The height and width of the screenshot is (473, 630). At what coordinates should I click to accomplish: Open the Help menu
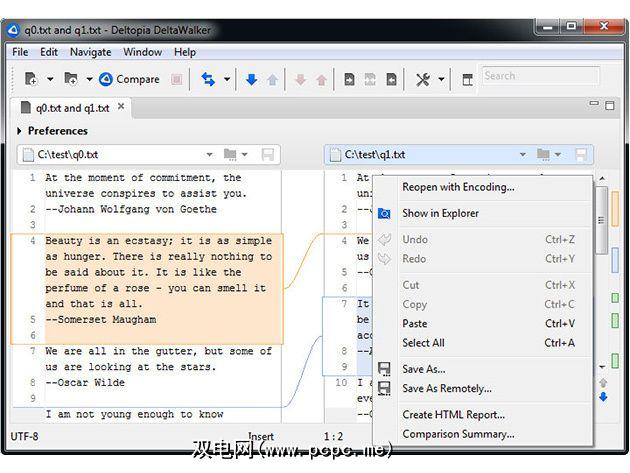[x=185, y=52]
